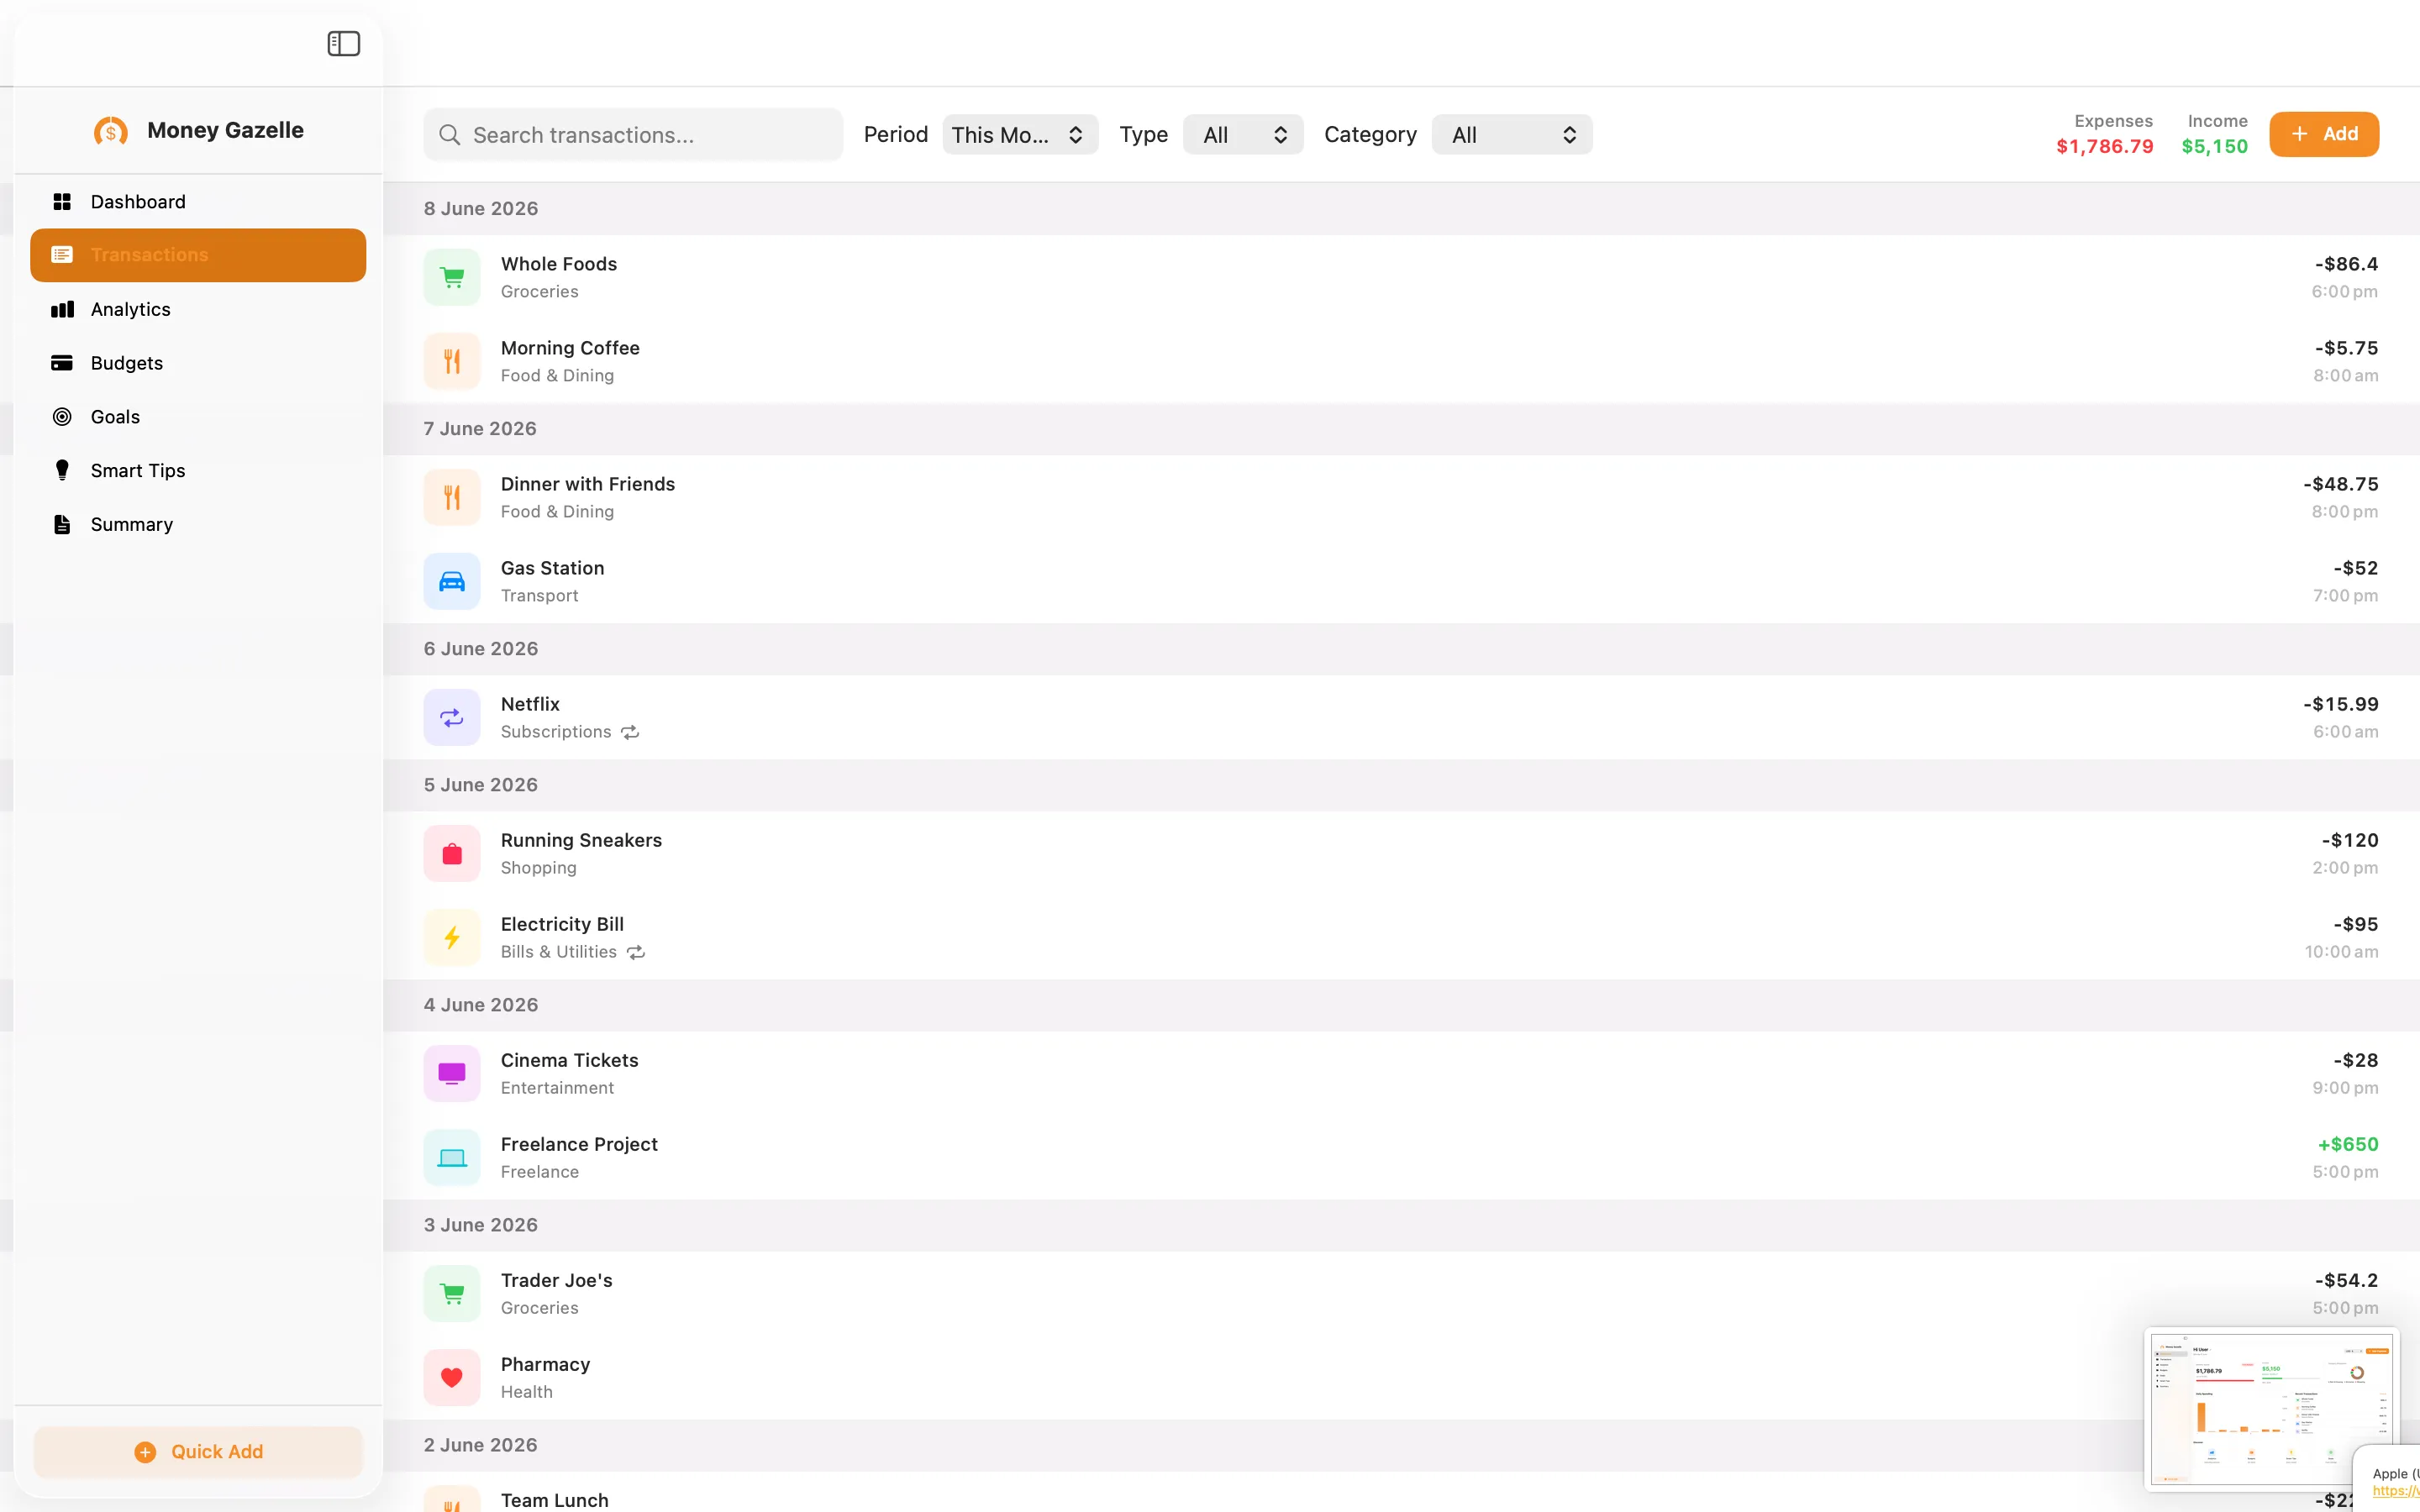Click the Goals target icon
The image size is (2420, 1512).
pos(62,417)
